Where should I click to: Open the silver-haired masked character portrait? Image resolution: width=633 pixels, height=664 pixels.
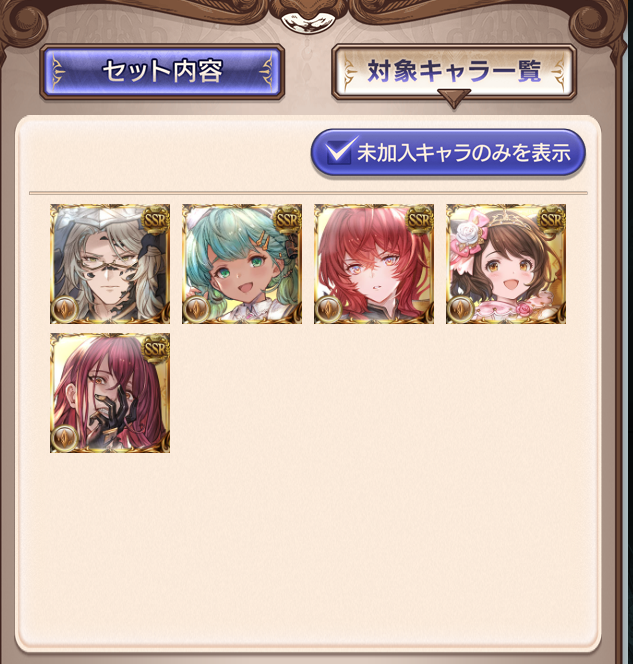tap(110, 264)
